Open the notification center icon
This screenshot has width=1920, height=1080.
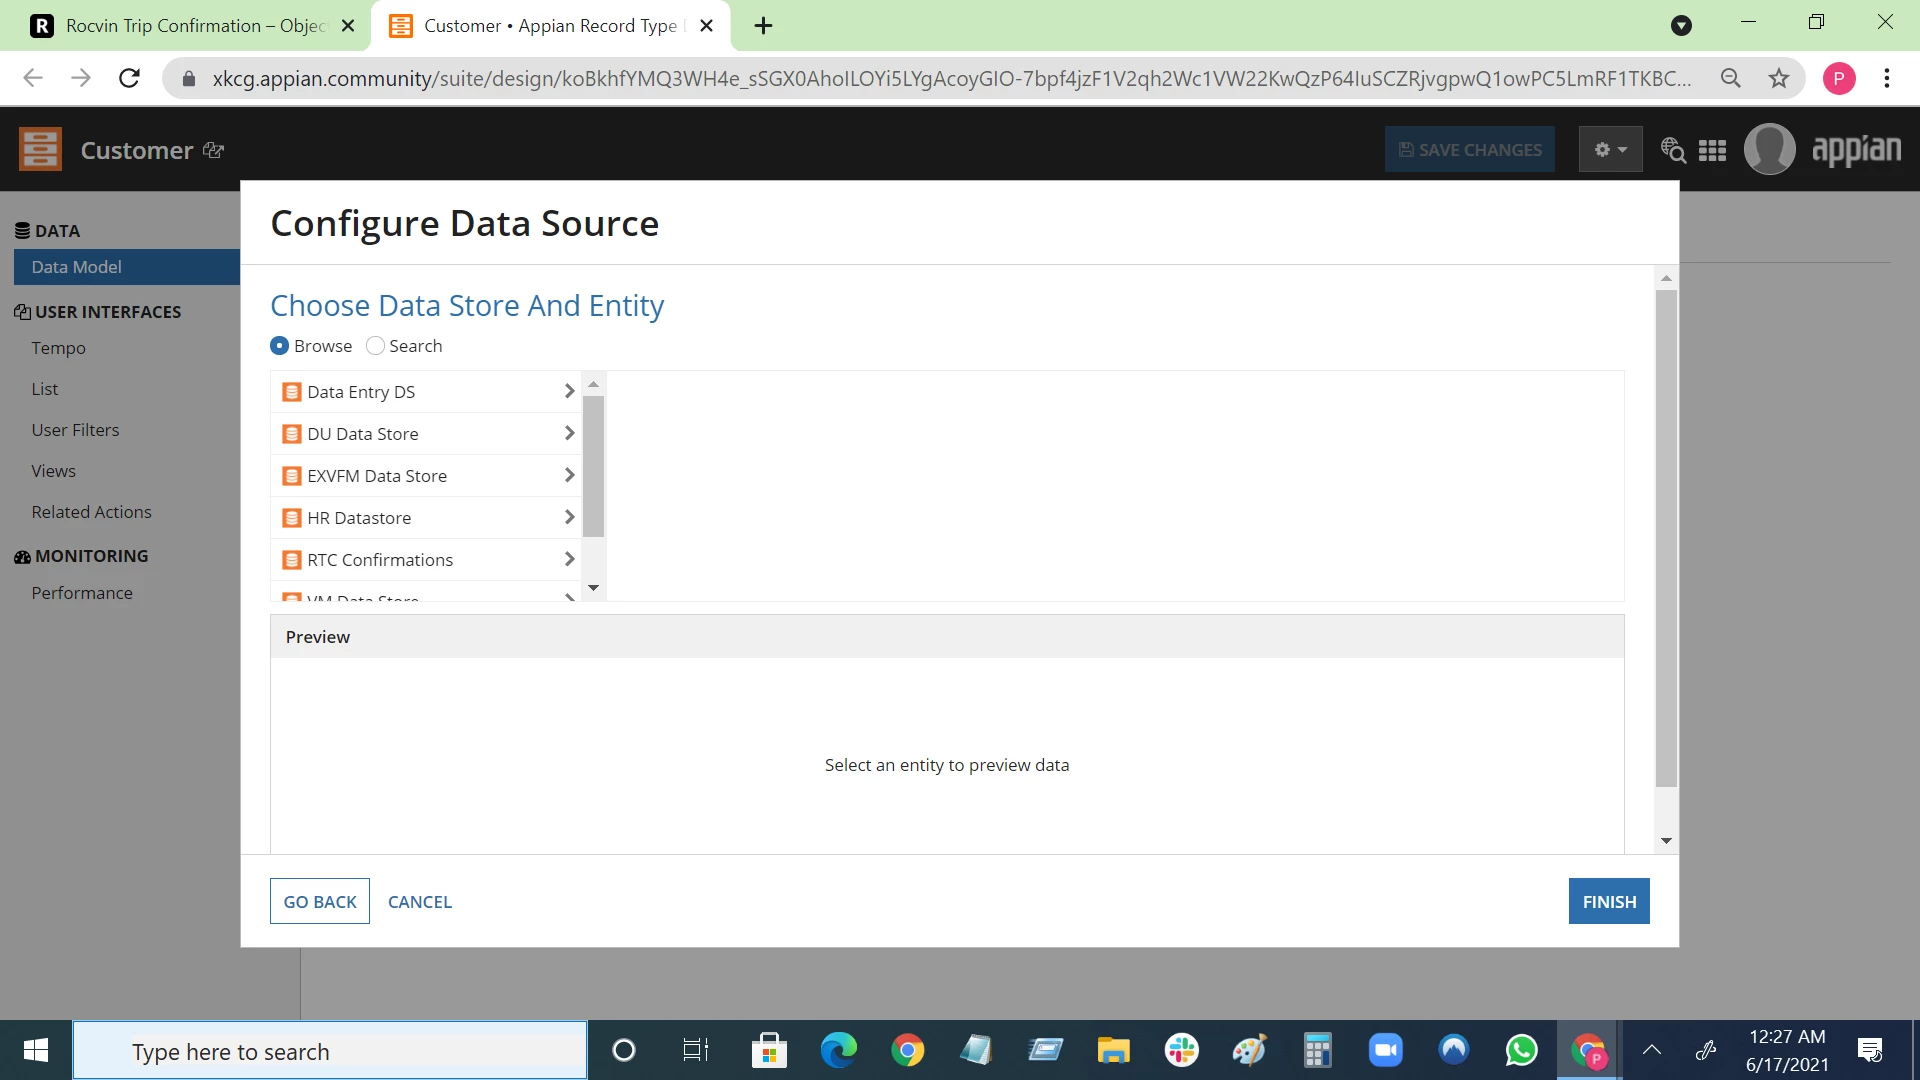click(1870, 1050)
